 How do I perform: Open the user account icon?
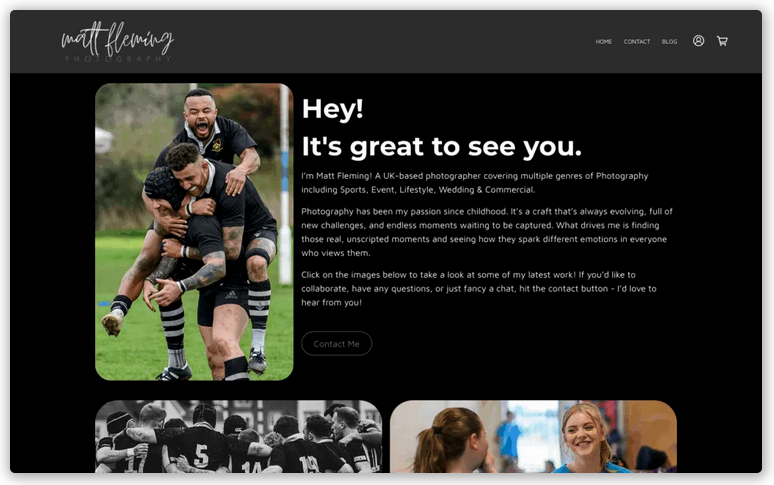coord(698,41)
